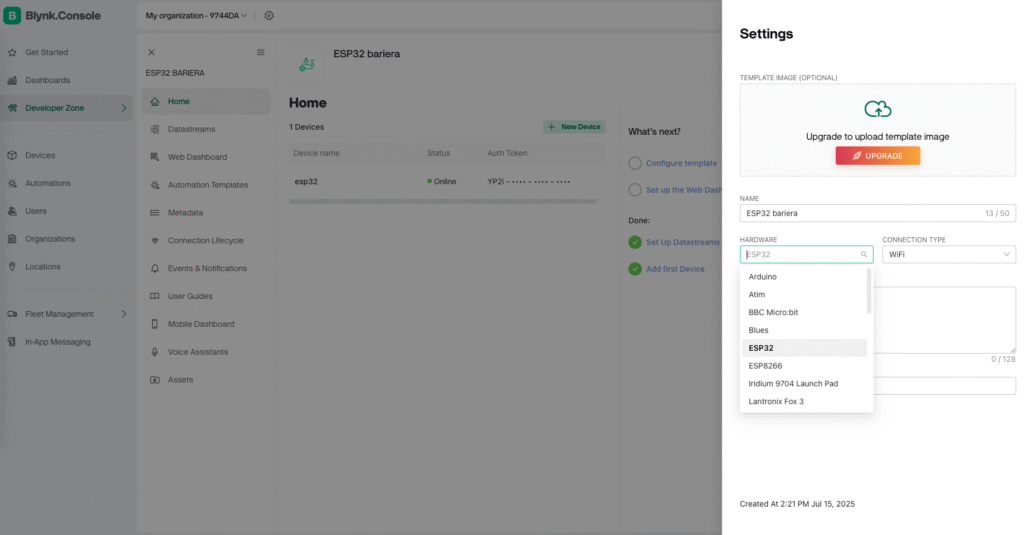
Task: Click the Locations pin icon
Action: [x=12, y=267]
